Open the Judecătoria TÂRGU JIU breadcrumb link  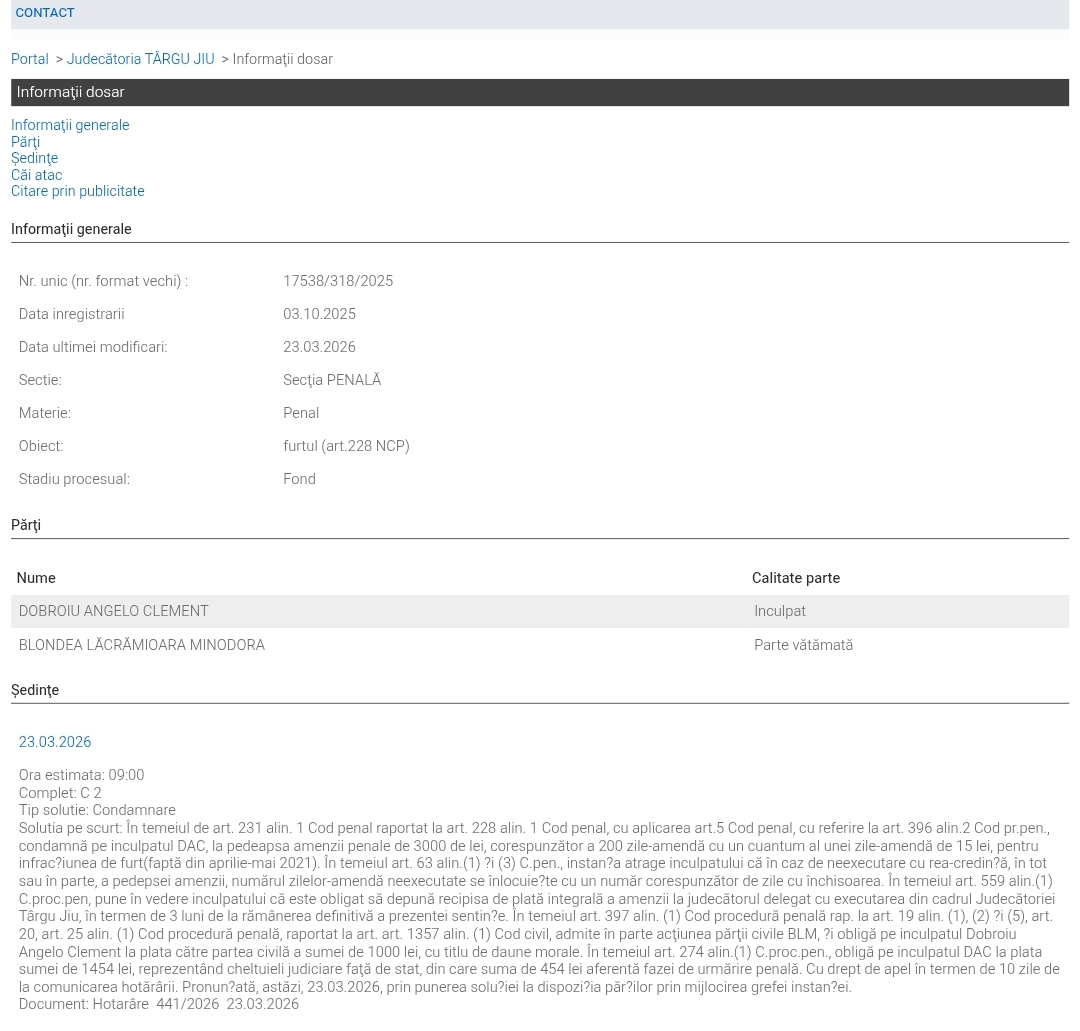[x=141, y=59]
